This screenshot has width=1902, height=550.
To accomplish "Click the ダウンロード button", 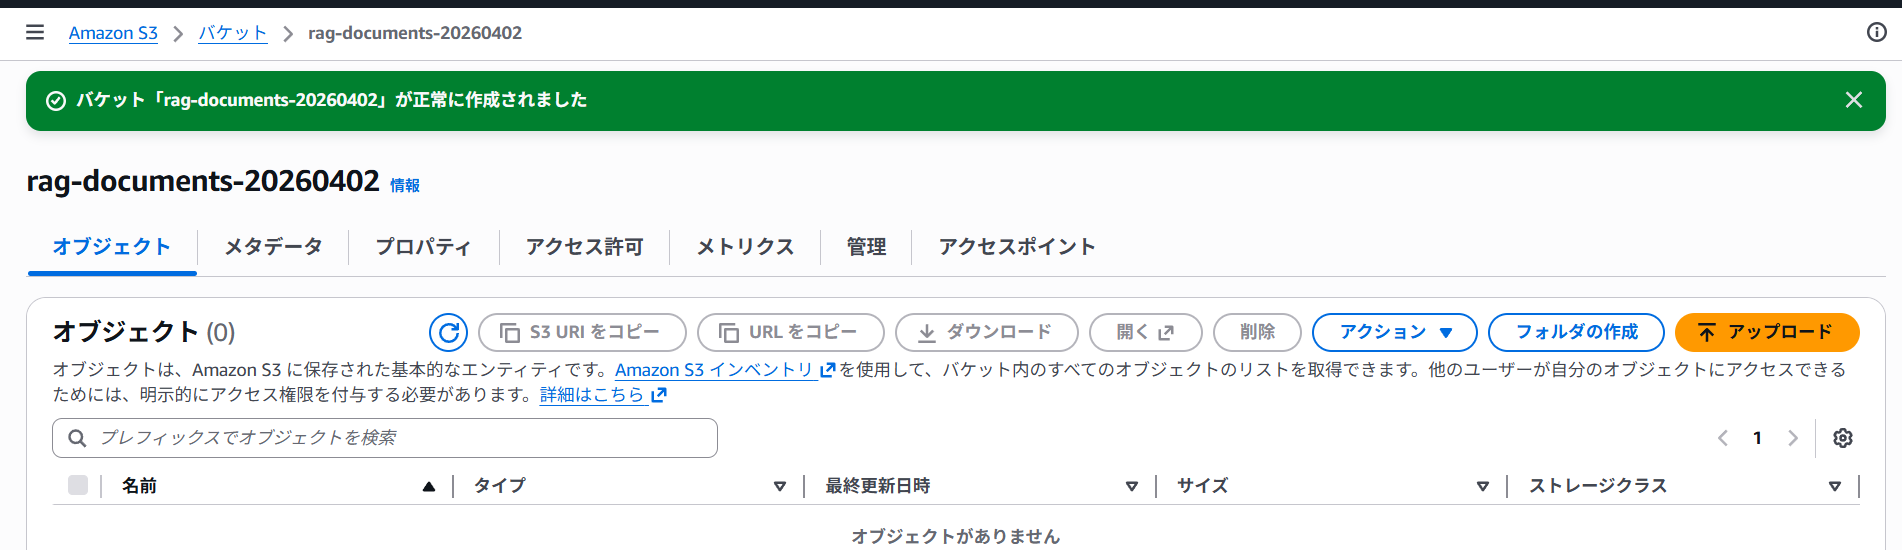I will 986,332.
